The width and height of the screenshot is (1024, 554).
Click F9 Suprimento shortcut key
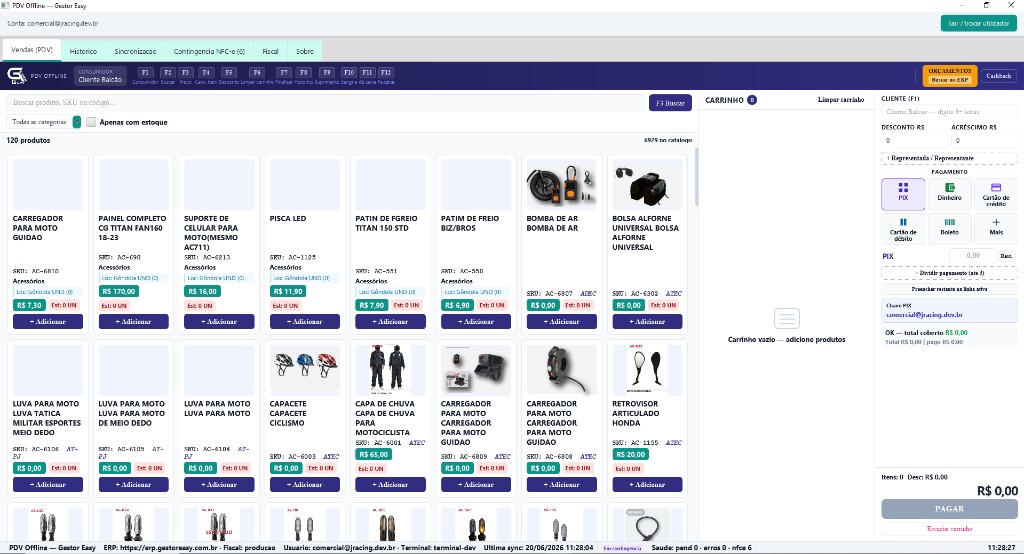[327, 73]
